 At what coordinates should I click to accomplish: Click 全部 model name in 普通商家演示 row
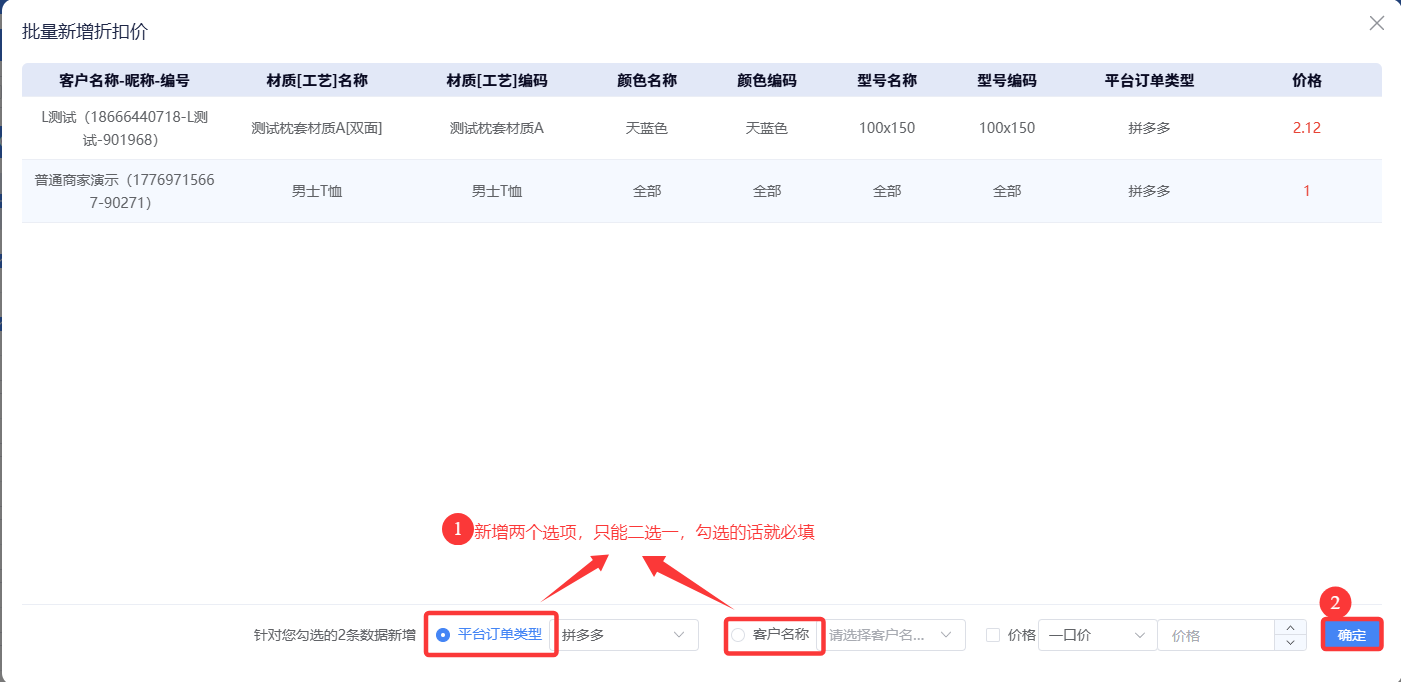click(x=887, y=191)
